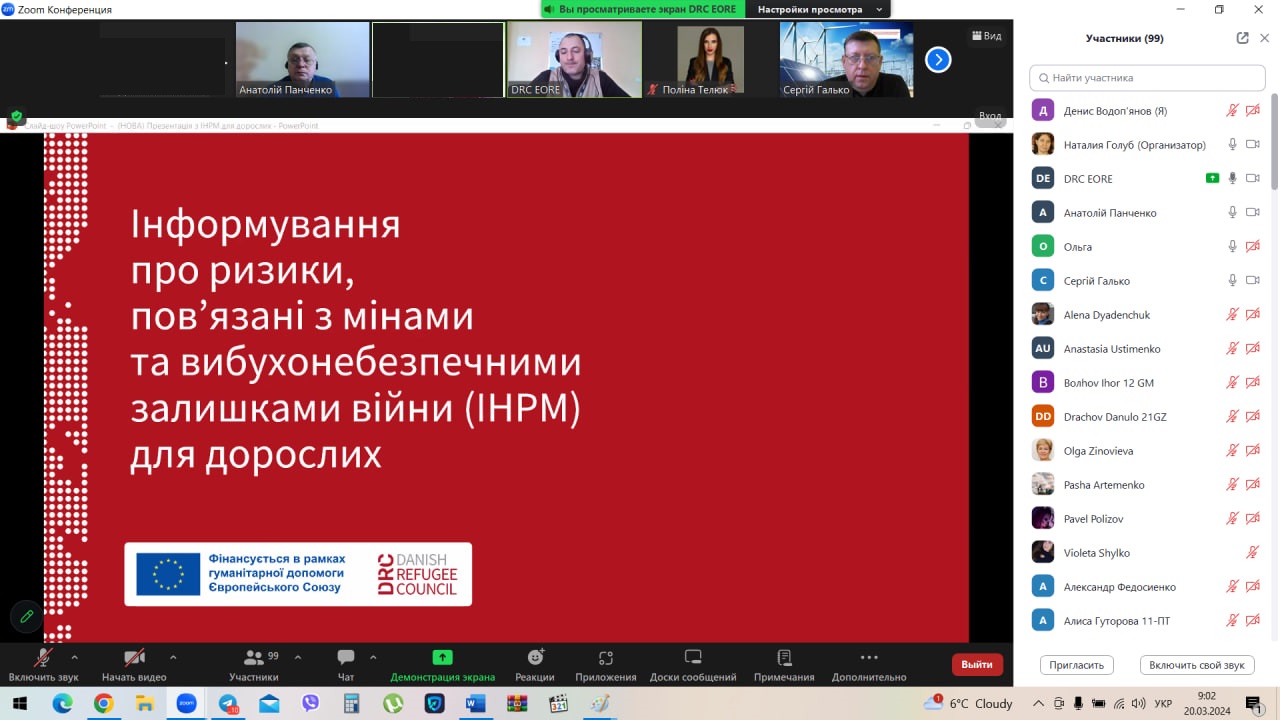Open File Explorer from taskbar
Viewport: 1280px width, 720px height.
tap(145, 703)
